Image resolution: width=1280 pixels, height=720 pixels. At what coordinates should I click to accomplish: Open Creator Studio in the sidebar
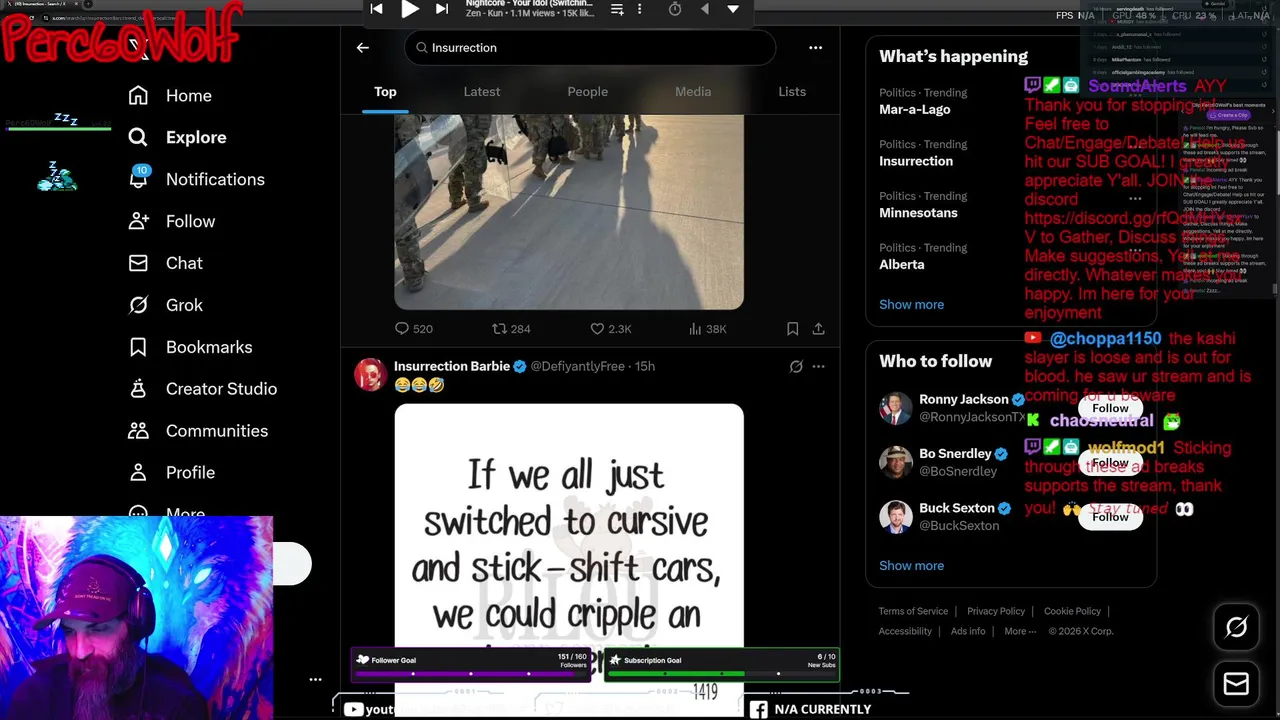pyautogui.click(x=202, y=389)
